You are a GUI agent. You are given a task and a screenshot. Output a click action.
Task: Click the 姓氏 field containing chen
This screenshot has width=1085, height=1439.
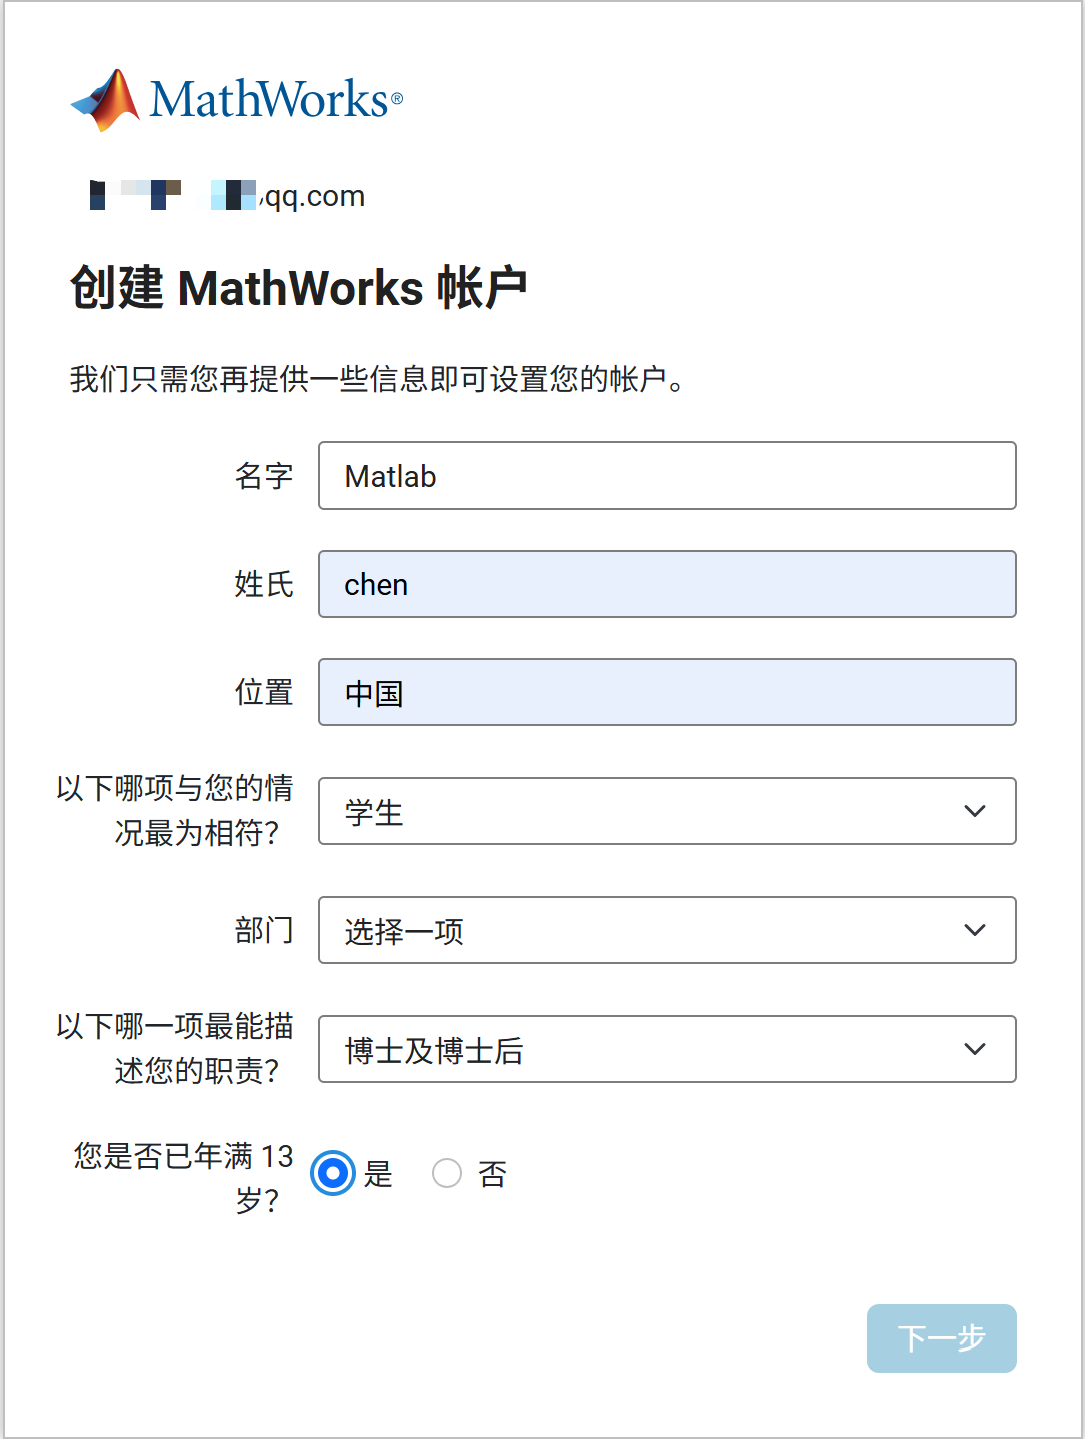(x=667, y=584)
